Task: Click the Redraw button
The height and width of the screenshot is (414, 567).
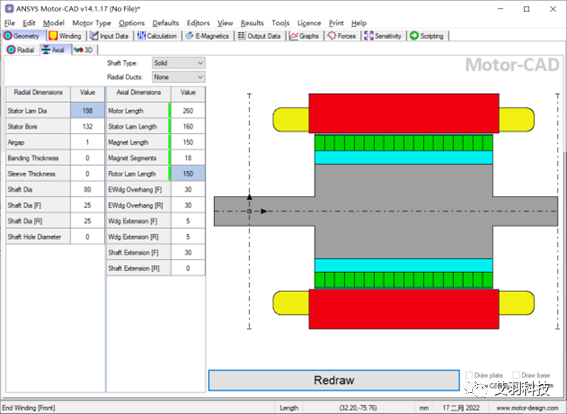Action: click(334, 380)
